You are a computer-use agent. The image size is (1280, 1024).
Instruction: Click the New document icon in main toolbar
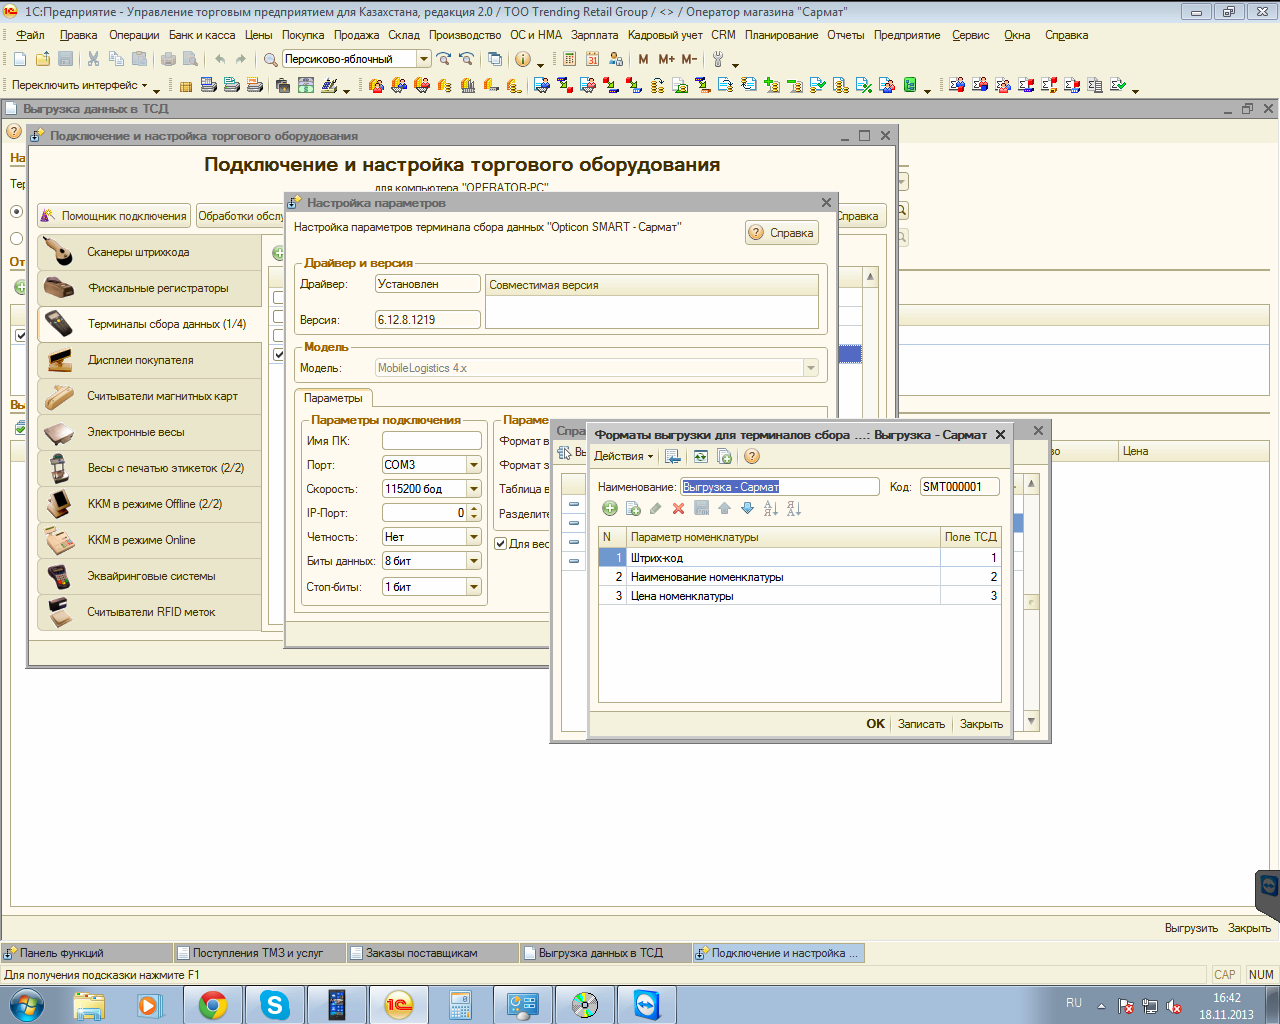[20, 59]
